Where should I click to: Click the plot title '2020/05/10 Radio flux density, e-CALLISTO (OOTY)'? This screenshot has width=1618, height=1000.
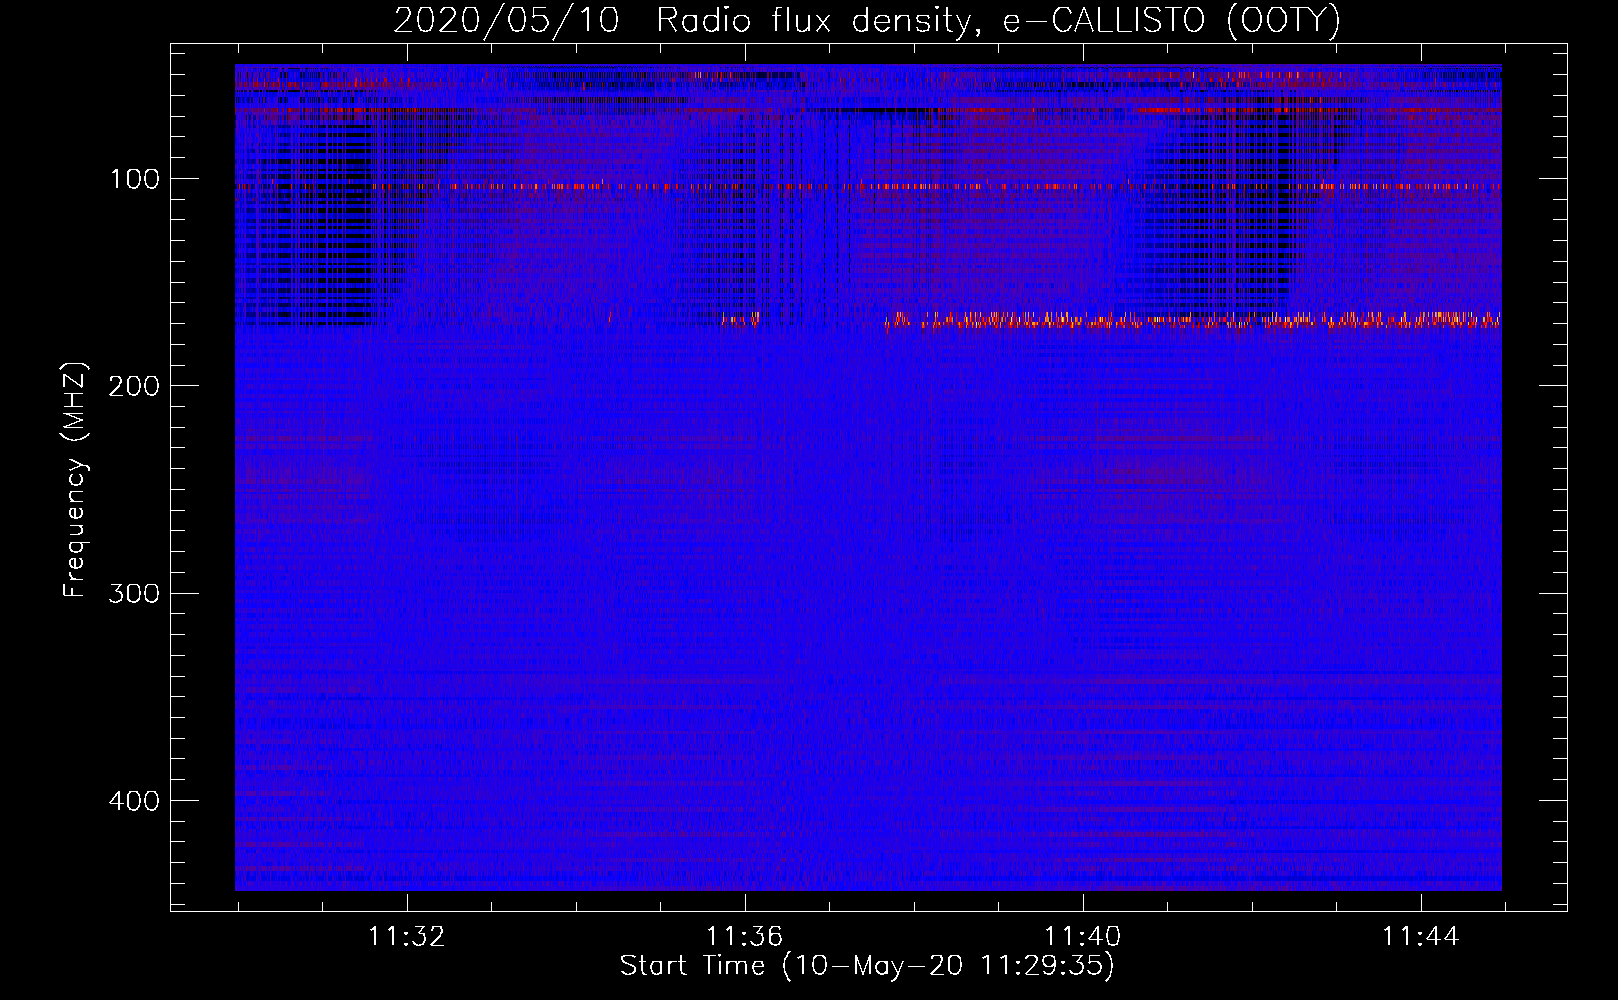point(867,21)
